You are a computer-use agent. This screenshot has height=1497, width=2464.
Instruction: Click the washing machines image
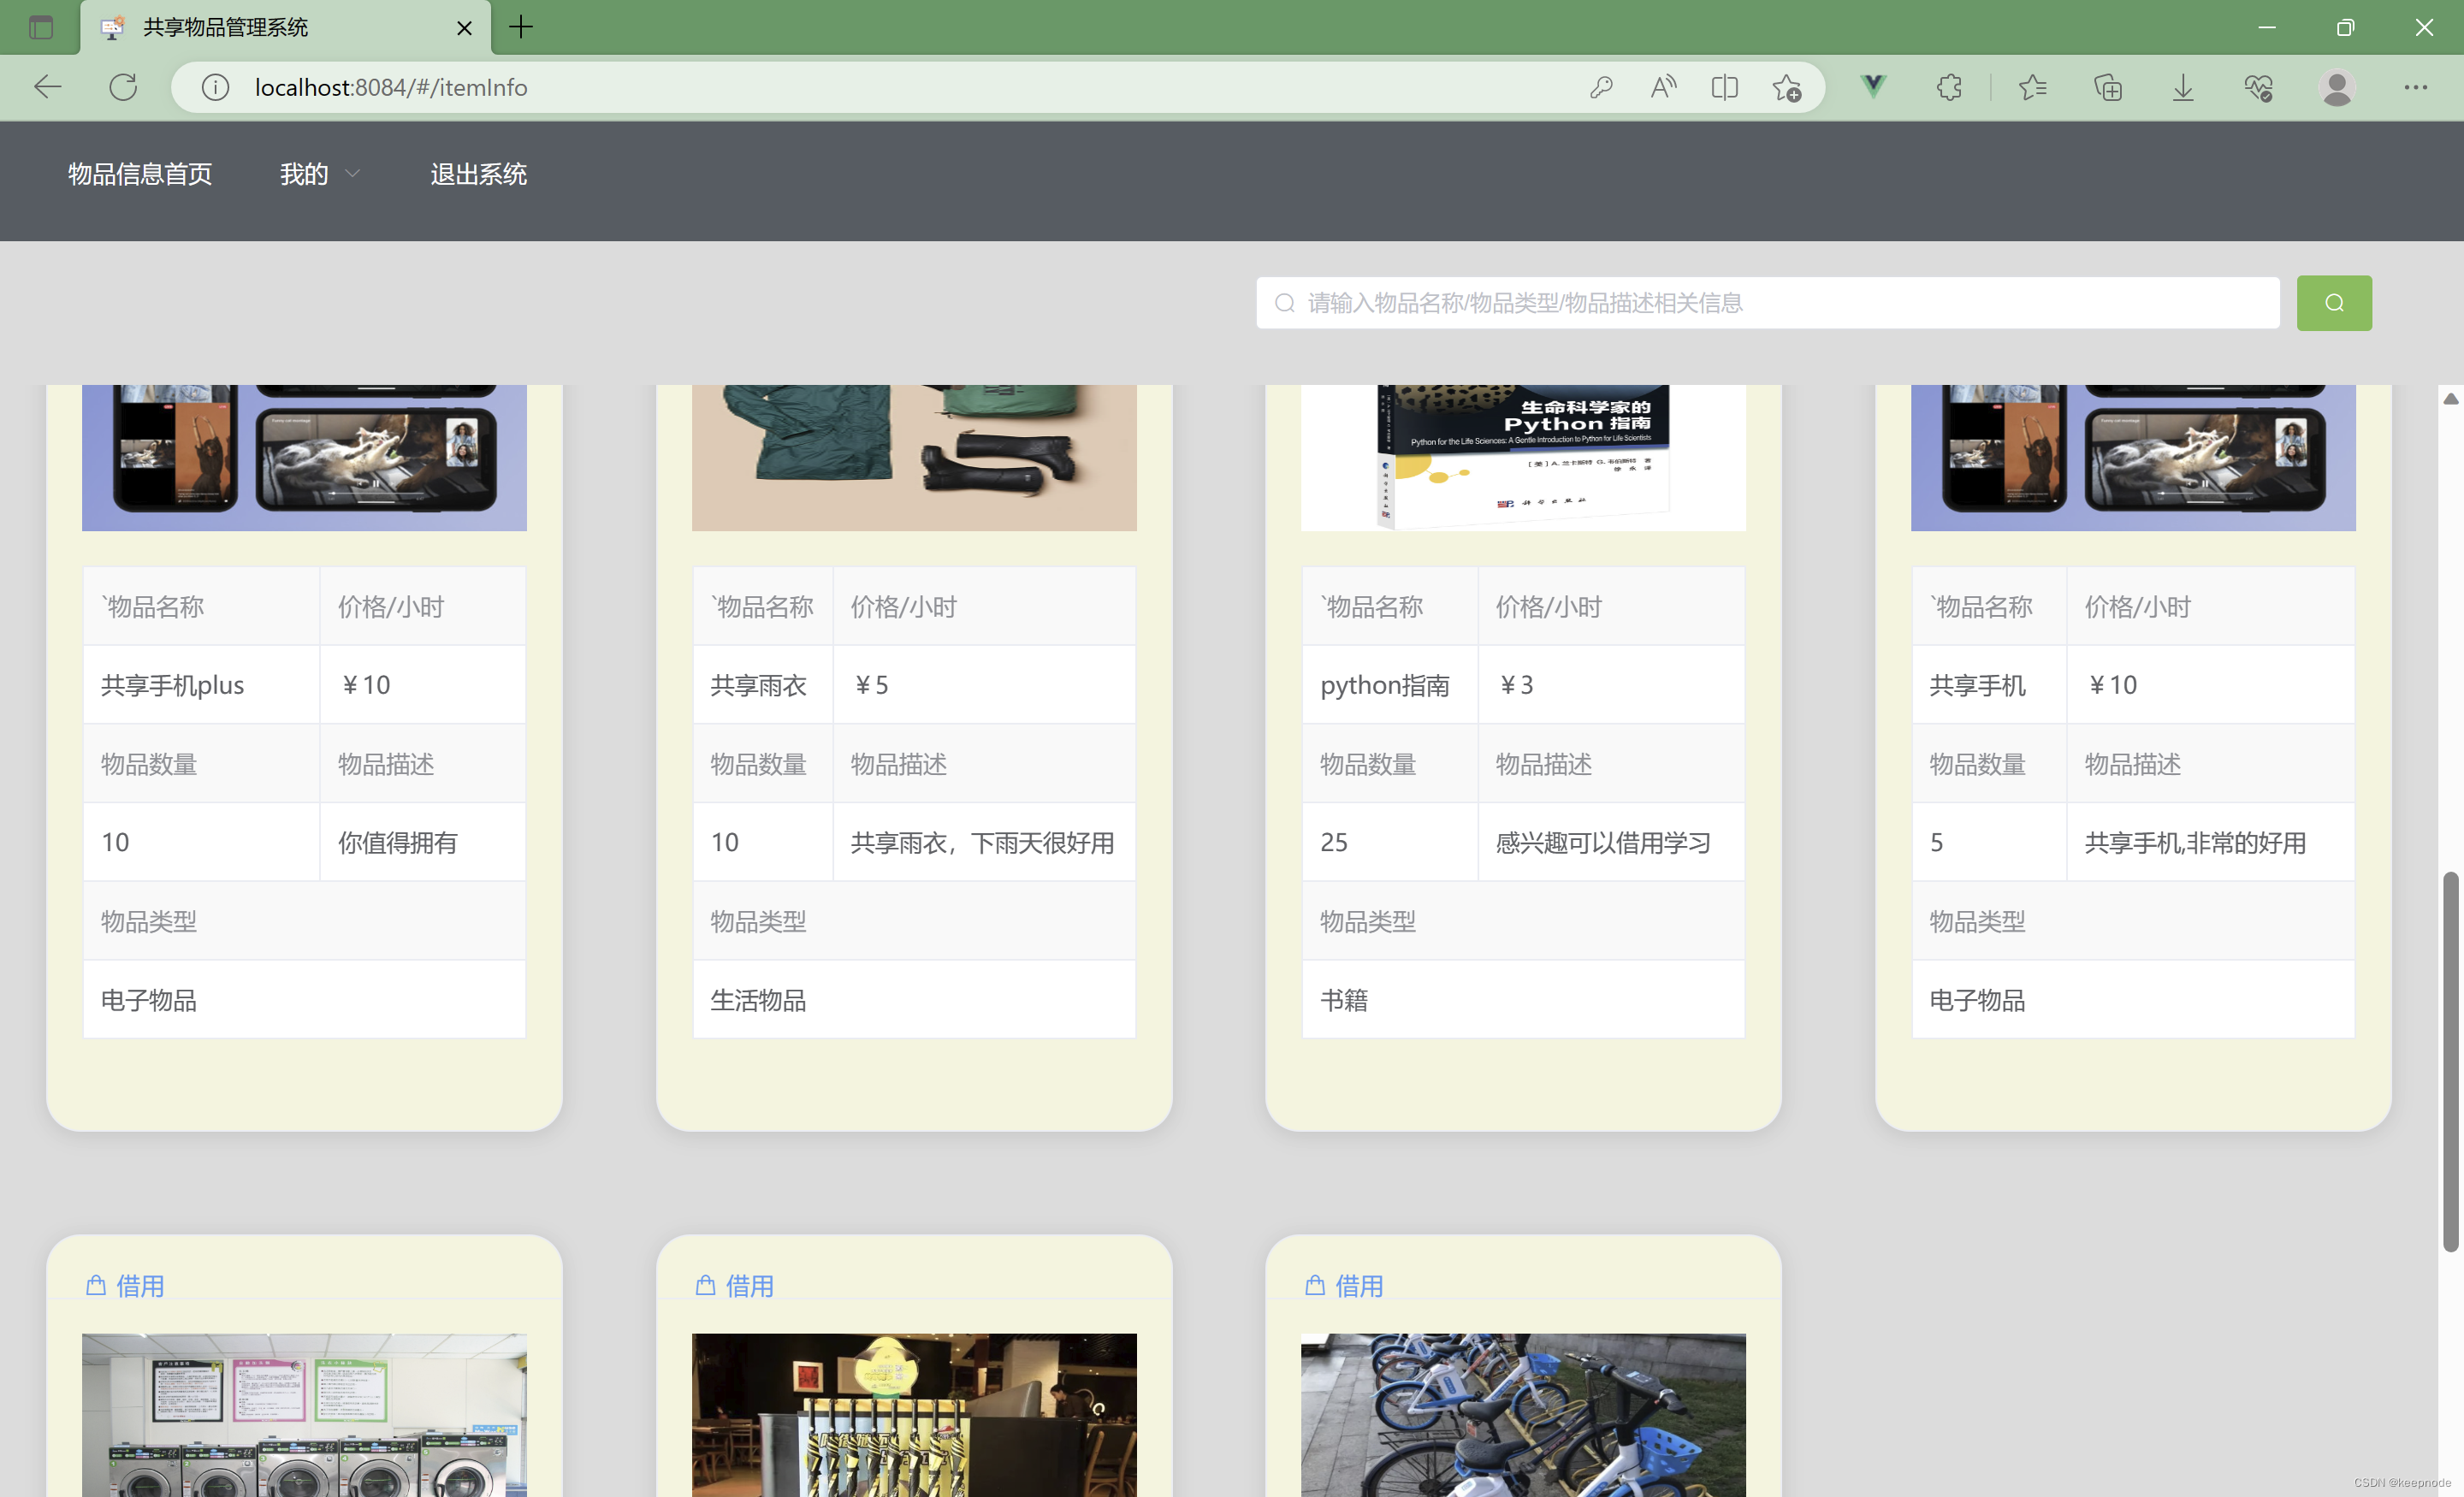coord(304,1415)
